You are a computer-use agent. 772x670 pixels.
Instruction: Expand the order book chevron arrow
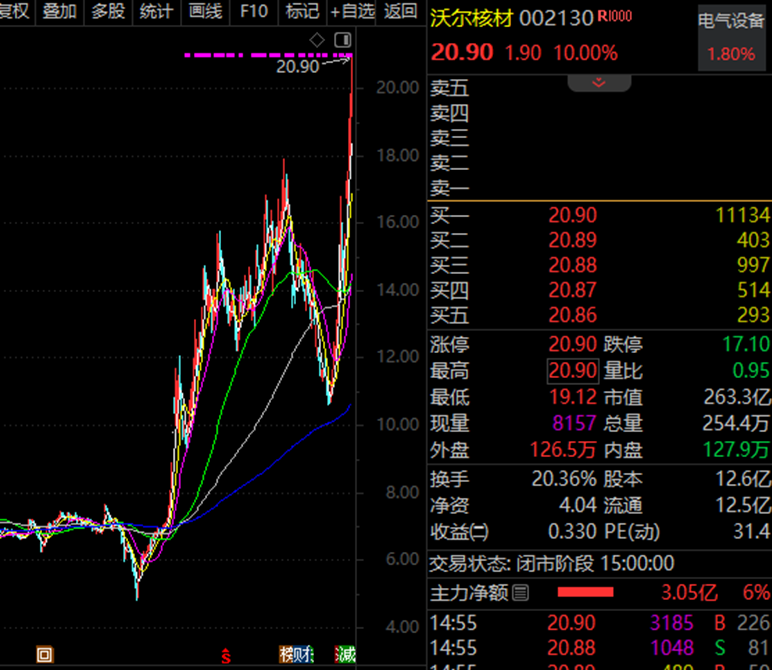coord(599,83)
